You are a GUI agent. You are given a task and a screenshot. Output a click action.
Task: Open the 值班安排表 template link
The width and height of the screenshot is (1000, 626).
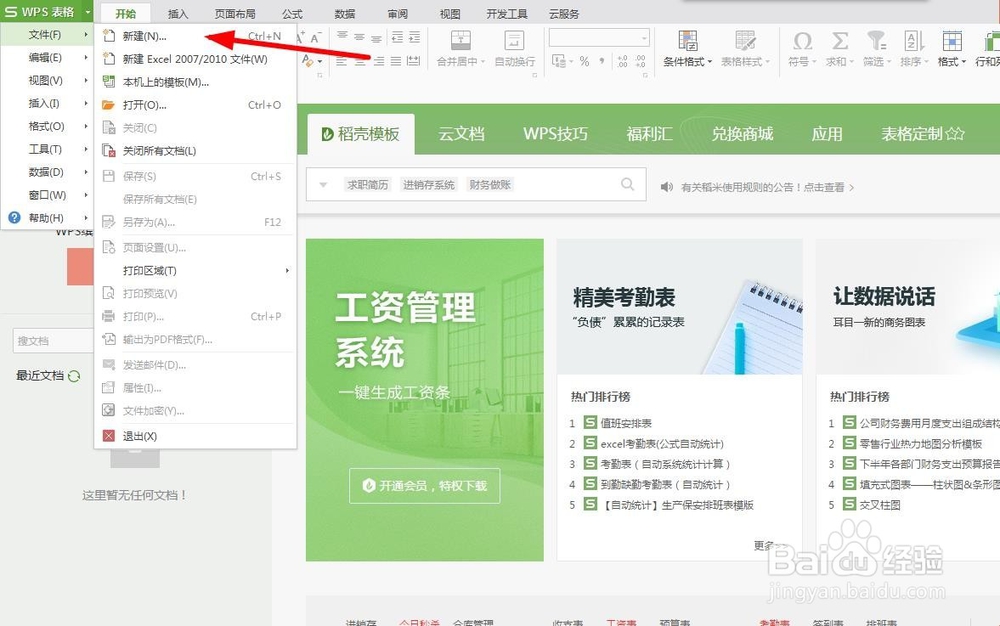(626, 423)
